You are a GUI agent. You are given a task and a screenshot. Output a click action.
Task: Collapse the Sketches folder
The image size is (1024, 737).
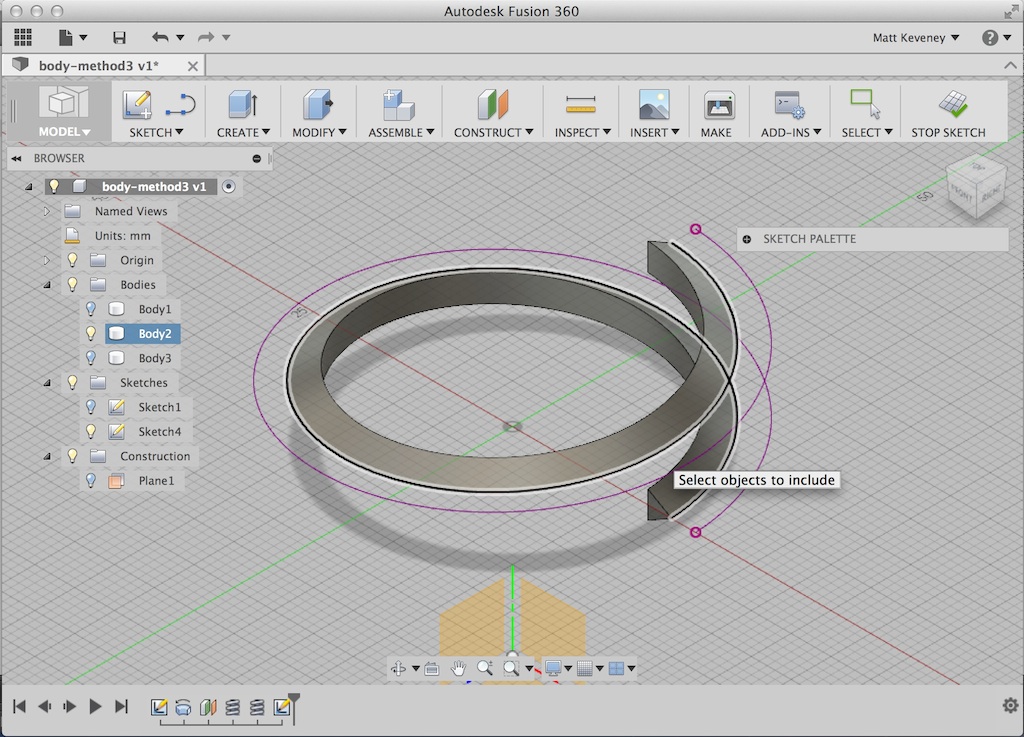(47, 383)
